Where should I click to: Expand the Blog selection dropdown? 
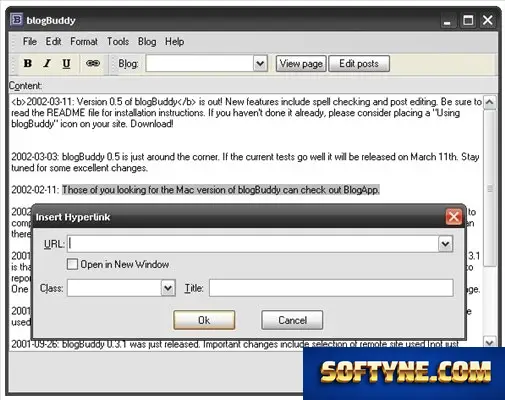click(x=260, y=63)
